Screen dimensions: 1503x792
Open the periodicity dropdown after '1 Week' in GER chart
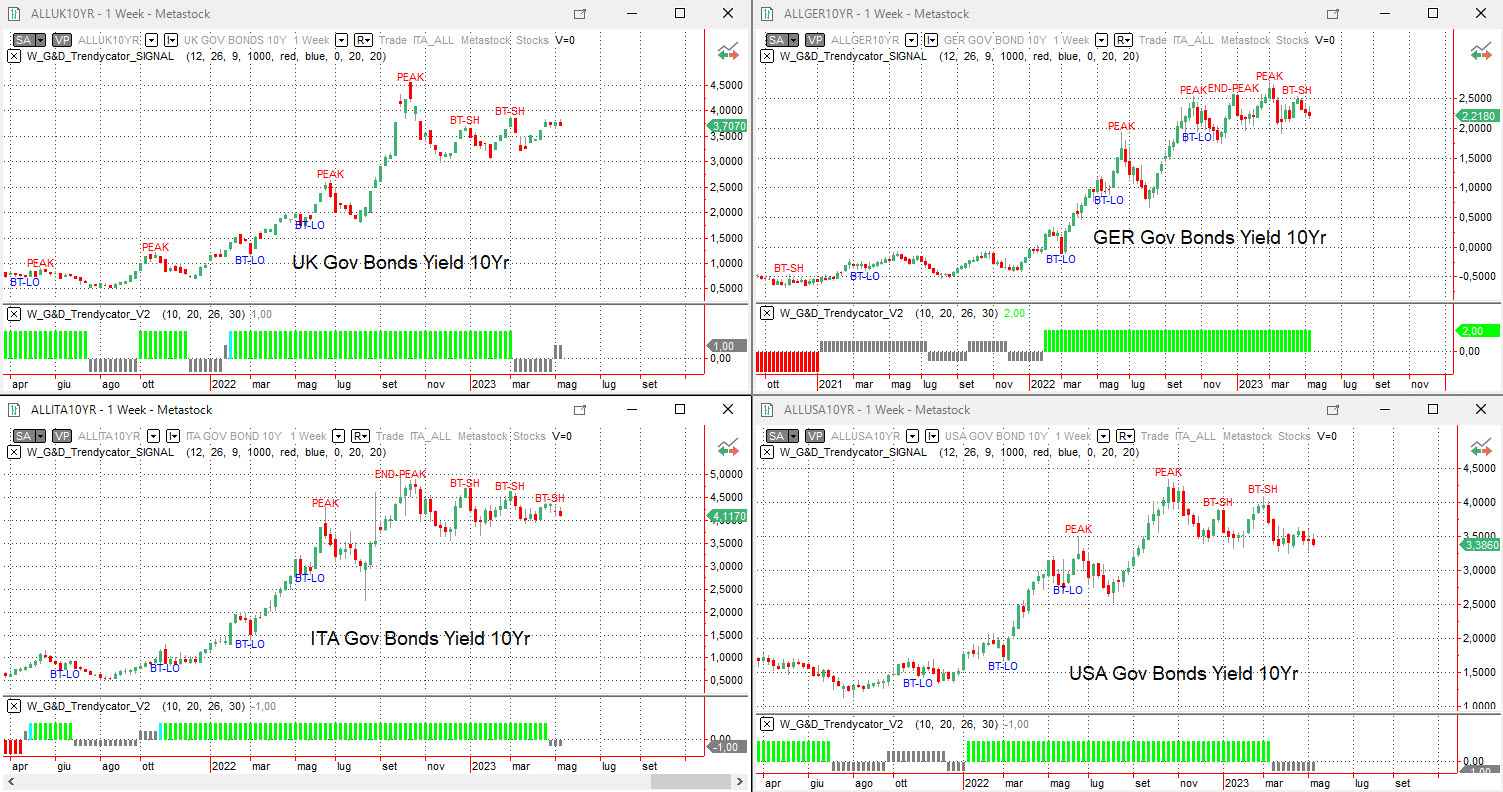(1102, 40)
